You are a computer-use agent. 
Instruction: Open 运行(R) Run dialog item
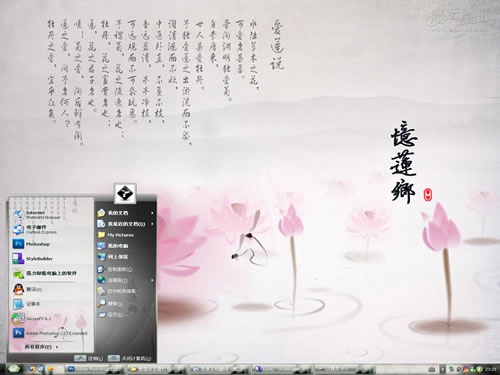pyautogui.click(x=126, y=315)
